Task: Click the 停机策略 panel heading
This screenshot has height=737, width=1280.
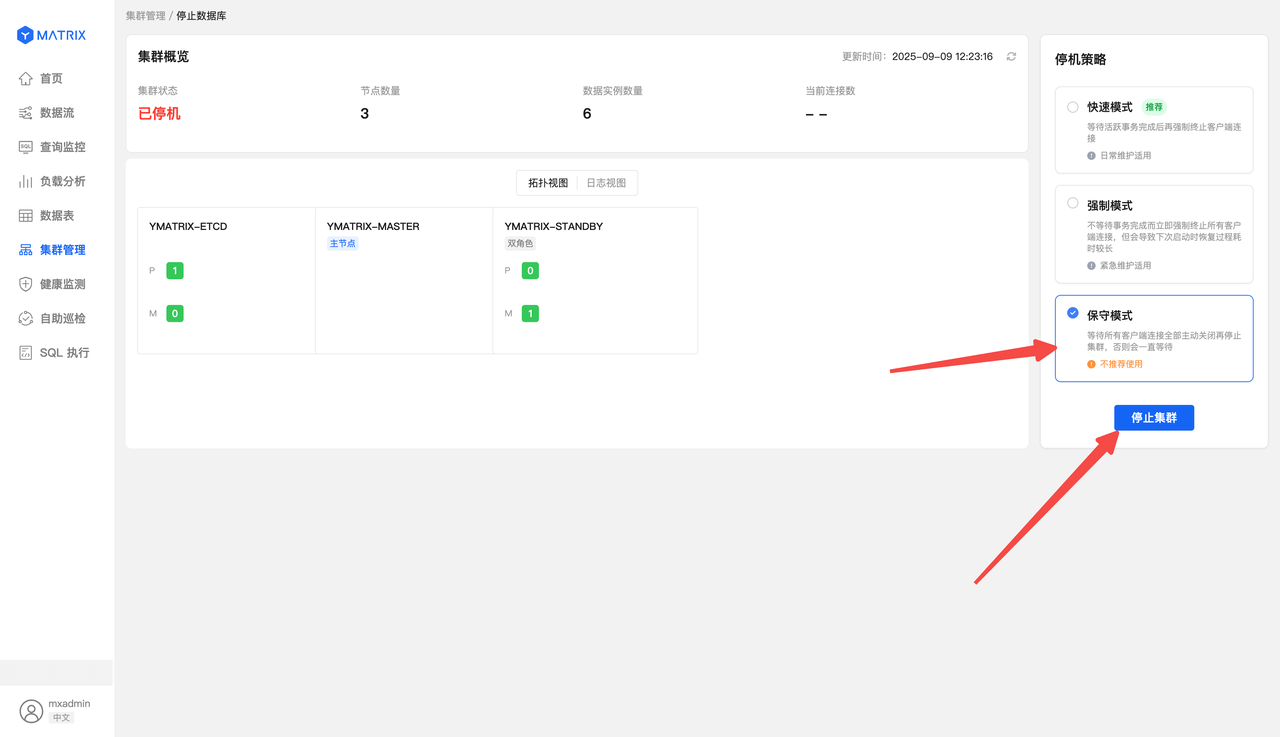Action: pos(1081,60)
